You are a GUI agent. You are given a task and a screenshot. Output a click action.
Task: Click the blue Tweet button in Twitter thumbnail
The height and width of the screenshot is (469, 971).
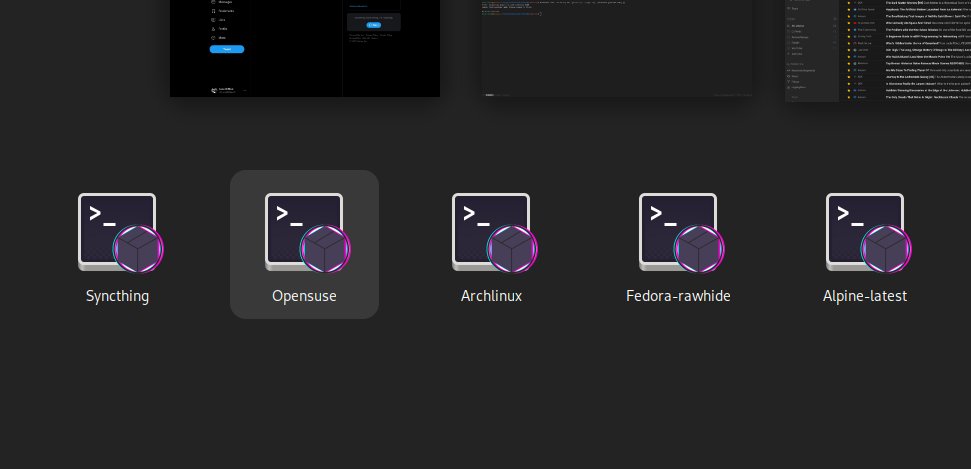point(227,49)
